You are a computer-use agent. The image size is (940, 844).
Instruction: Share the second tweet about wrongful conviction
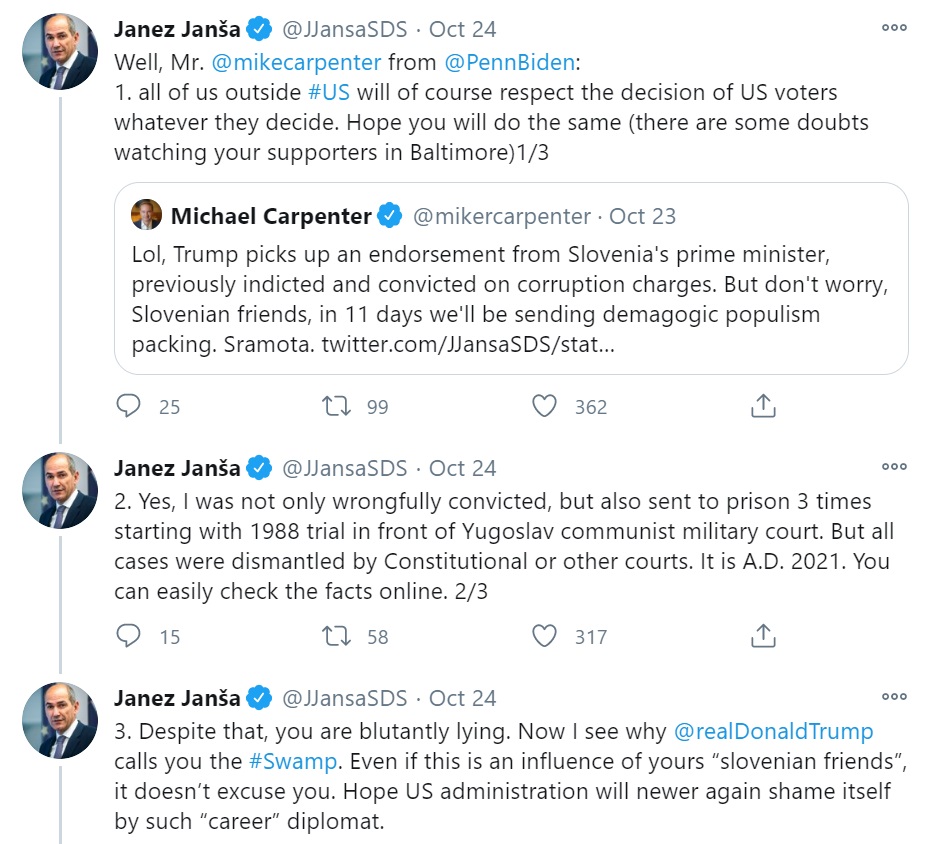(762, 636)
